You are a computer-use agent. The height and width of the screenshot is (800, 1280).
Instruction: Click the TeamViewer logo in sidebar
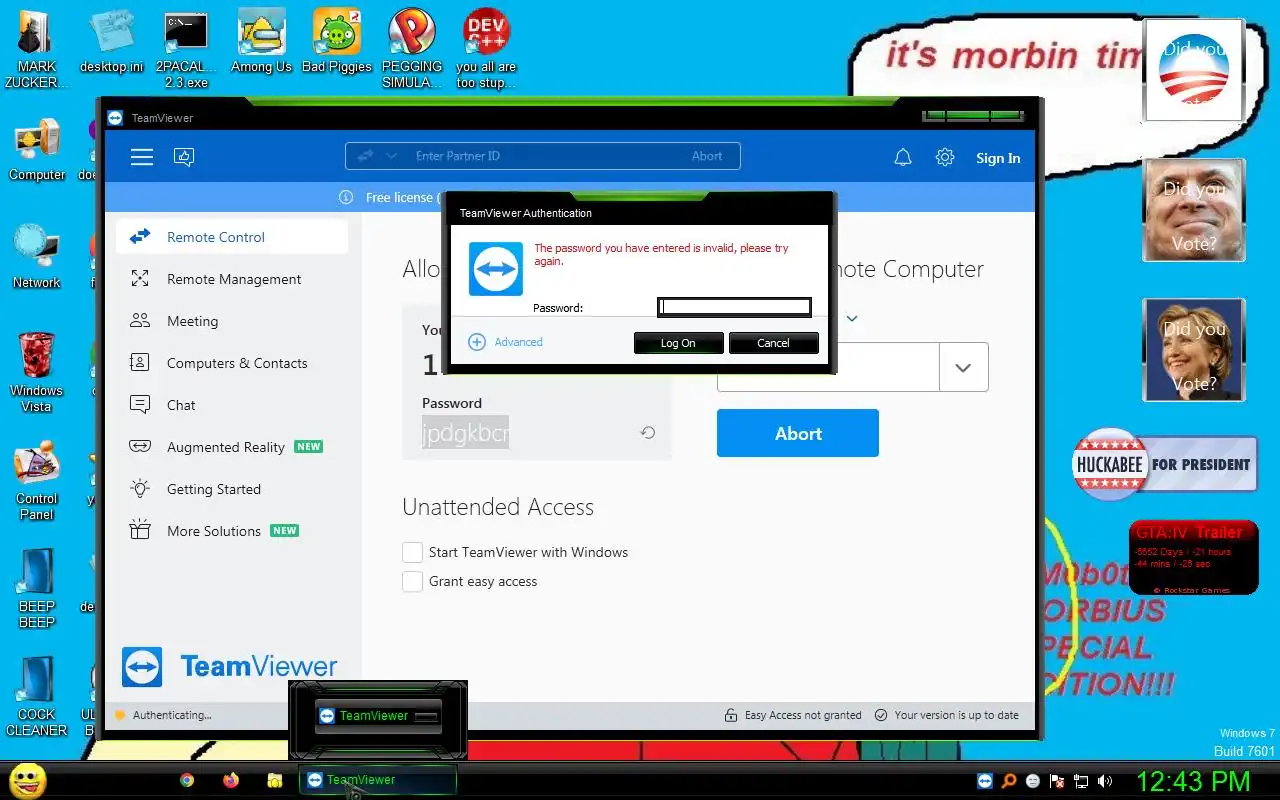tap(230, 666)
